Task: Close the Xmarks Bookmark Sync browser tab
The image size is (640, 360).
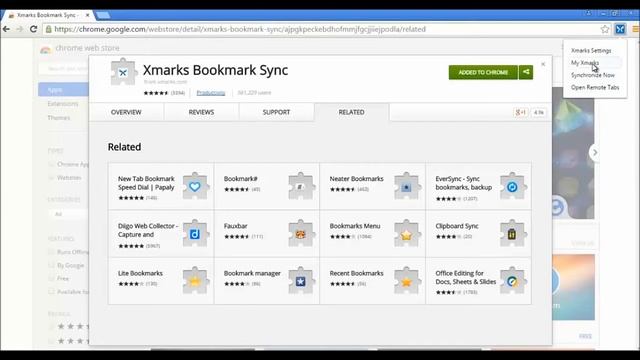Action: point(87,15)
